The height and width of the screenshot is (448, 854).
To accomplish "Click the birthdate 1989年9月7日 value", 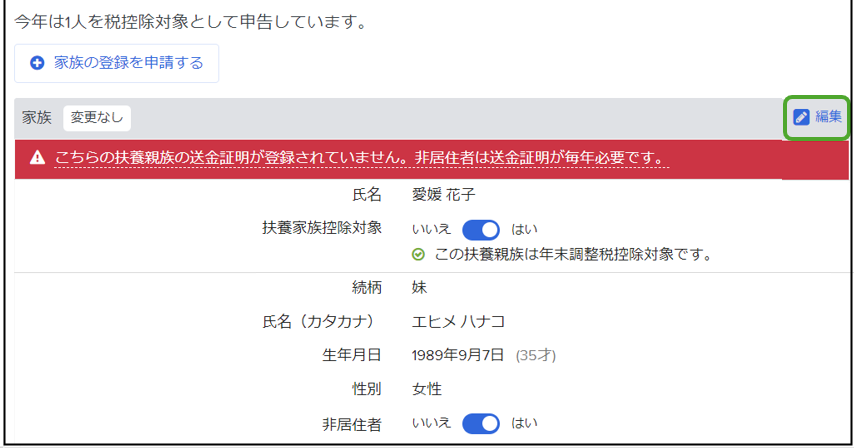I will 458,355.
